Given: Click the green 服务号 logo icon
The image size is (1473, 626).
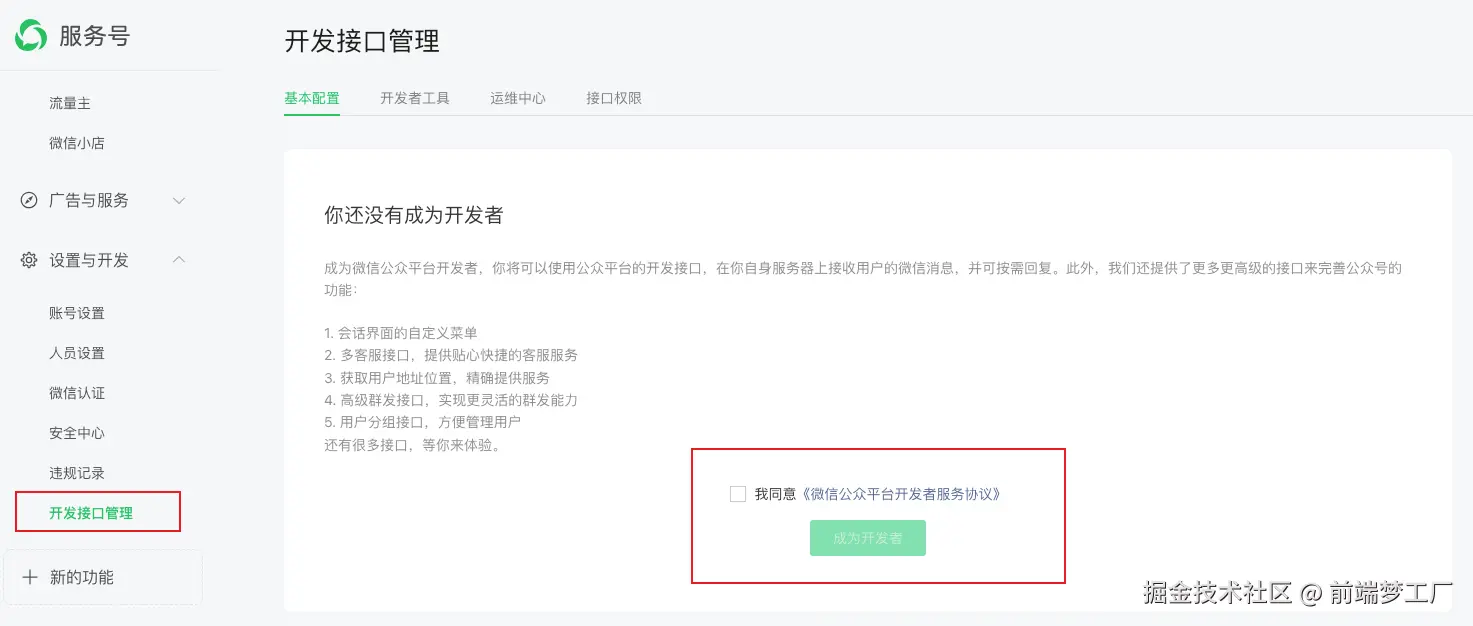Looking at the screenshot, I should pos(30,36).
